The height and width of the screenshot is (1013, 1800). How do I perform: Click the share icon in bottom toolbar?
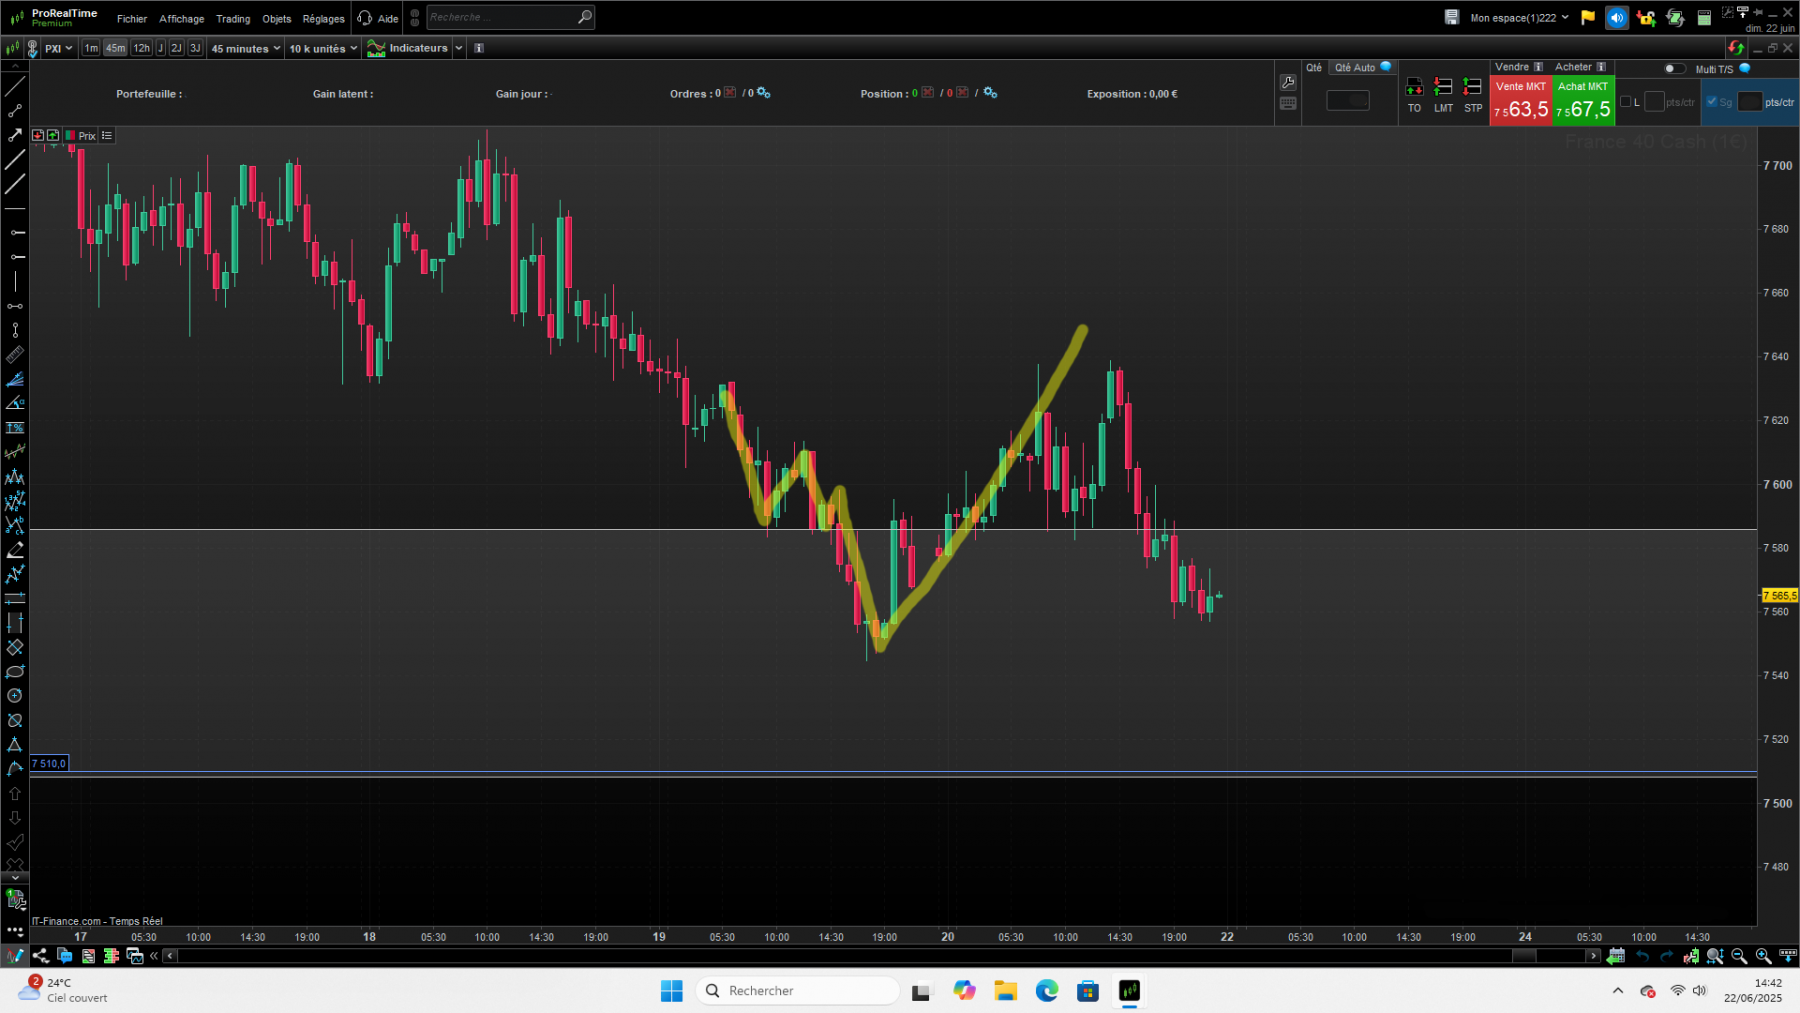tap(41, 956)
